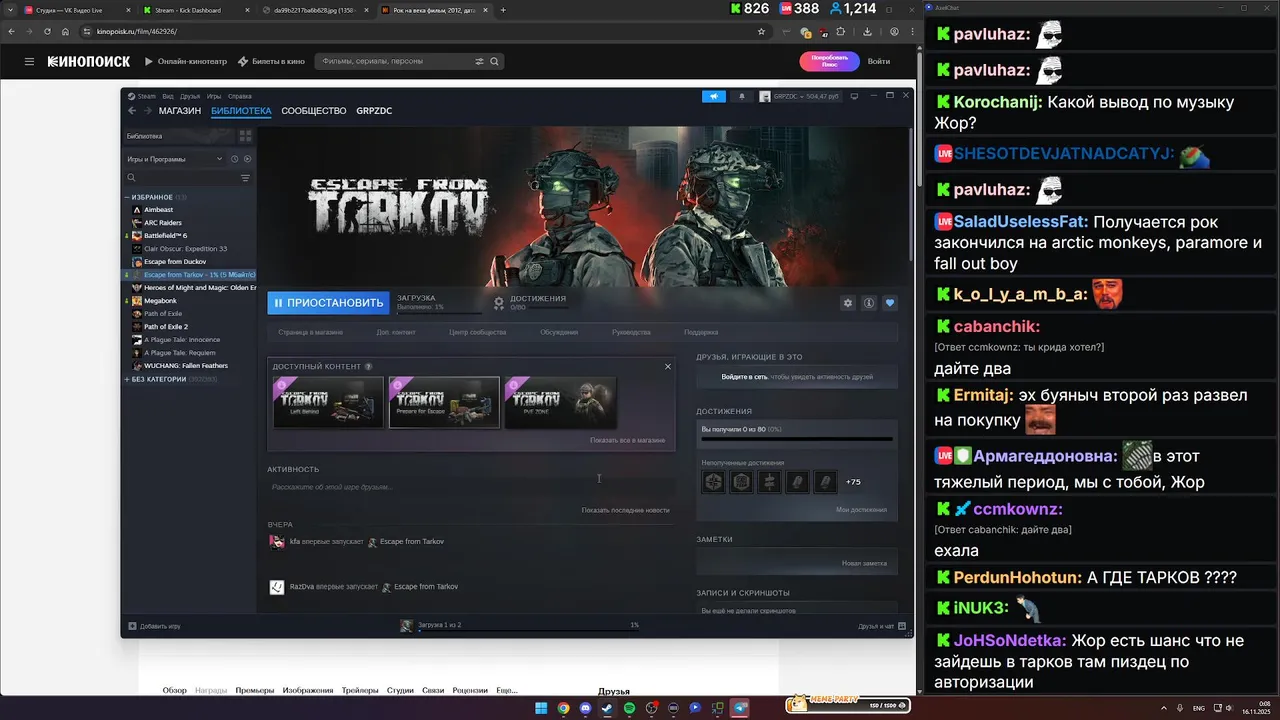Click the Windows Start button

(541, 708)
